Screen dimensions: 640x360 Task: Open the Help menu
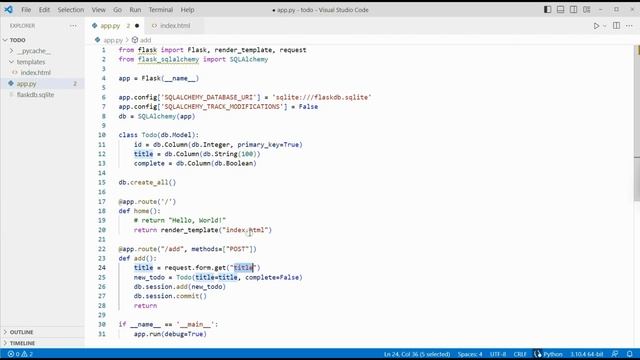[187, 10]
